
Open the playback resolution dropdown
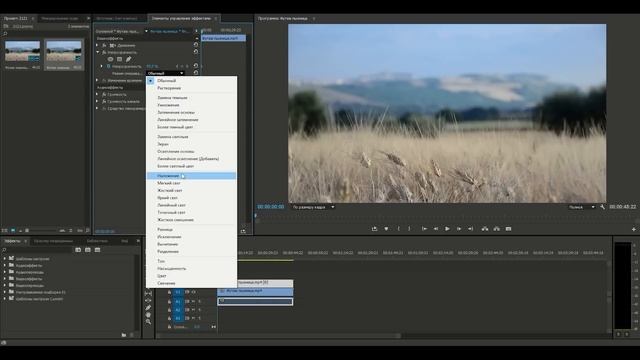(582, 207)
